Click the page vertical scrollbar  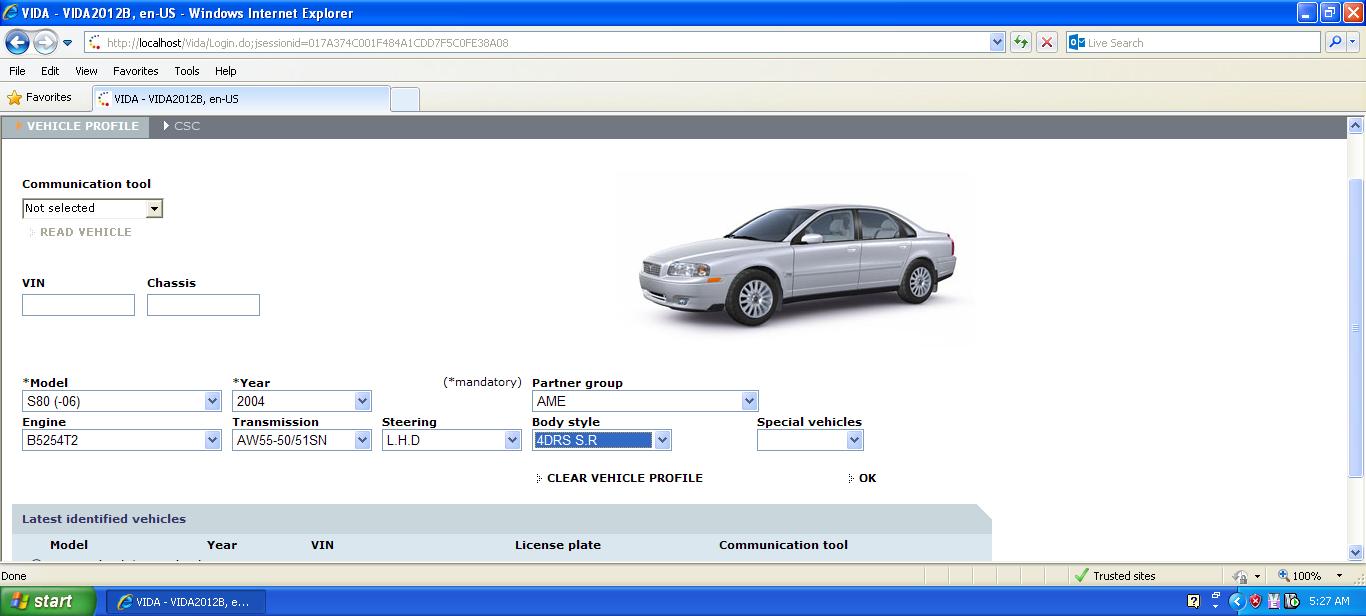tap(1356, 330)
